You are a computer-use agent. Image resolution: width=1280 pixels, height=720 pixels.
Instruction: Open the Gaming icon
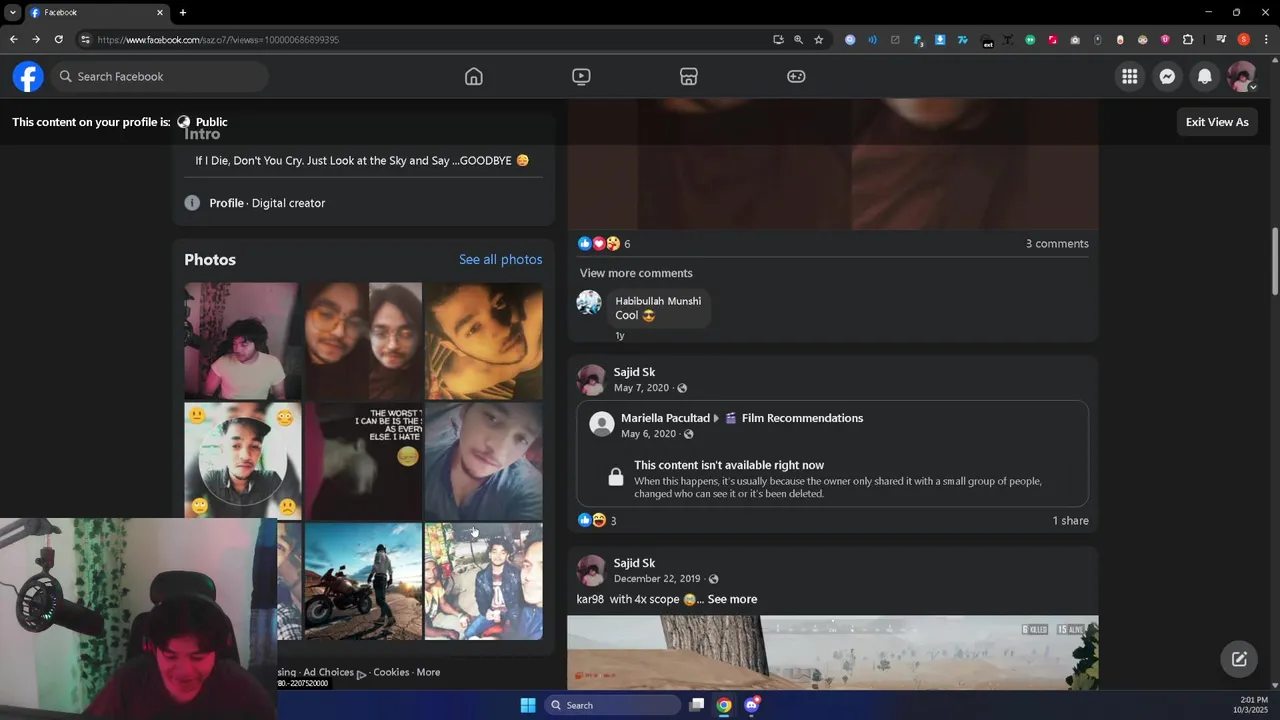[x=796, y=77]
